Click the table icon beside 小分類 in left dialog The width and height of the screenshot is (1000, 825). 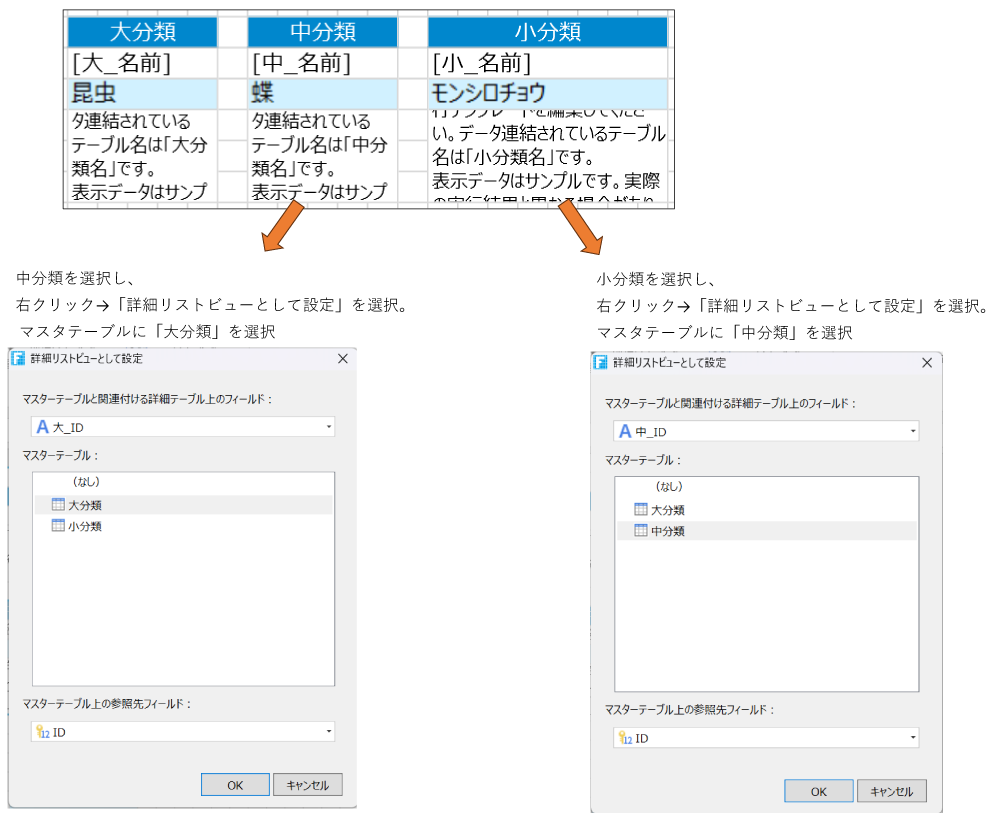(x=58, y=525)
